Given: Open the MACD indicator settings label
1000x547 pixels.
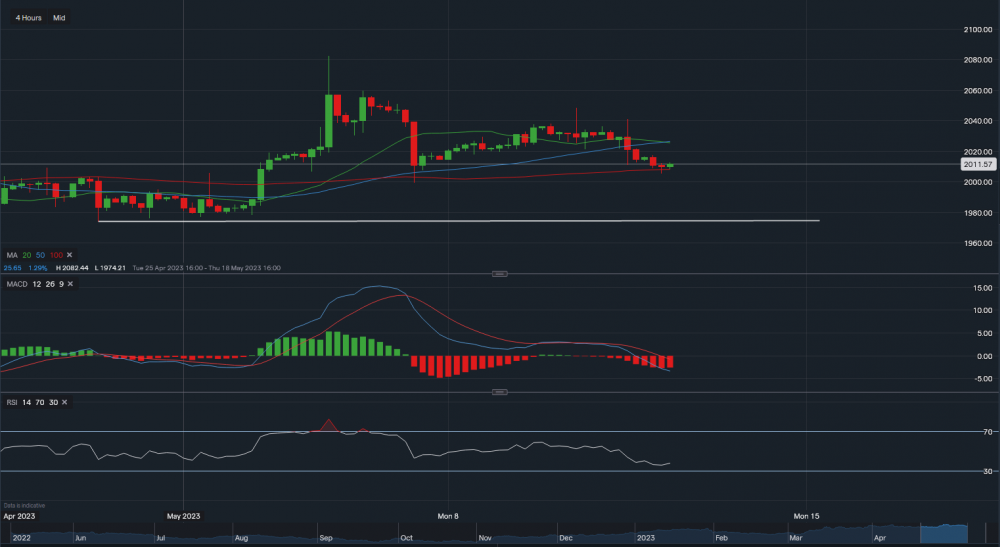Looking at the screenshot, I should [16, 285].
